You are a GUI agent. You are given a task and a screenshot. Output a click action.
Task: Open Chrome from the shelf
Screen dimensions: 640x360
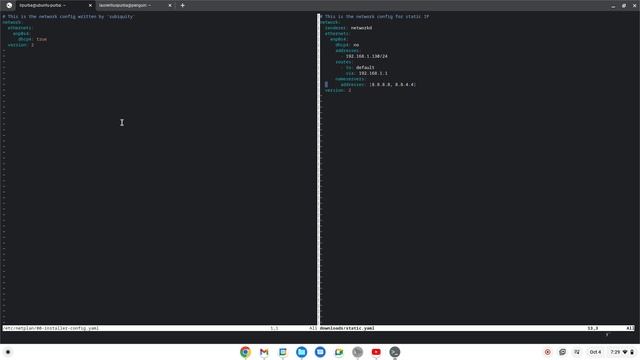point(245,352)
